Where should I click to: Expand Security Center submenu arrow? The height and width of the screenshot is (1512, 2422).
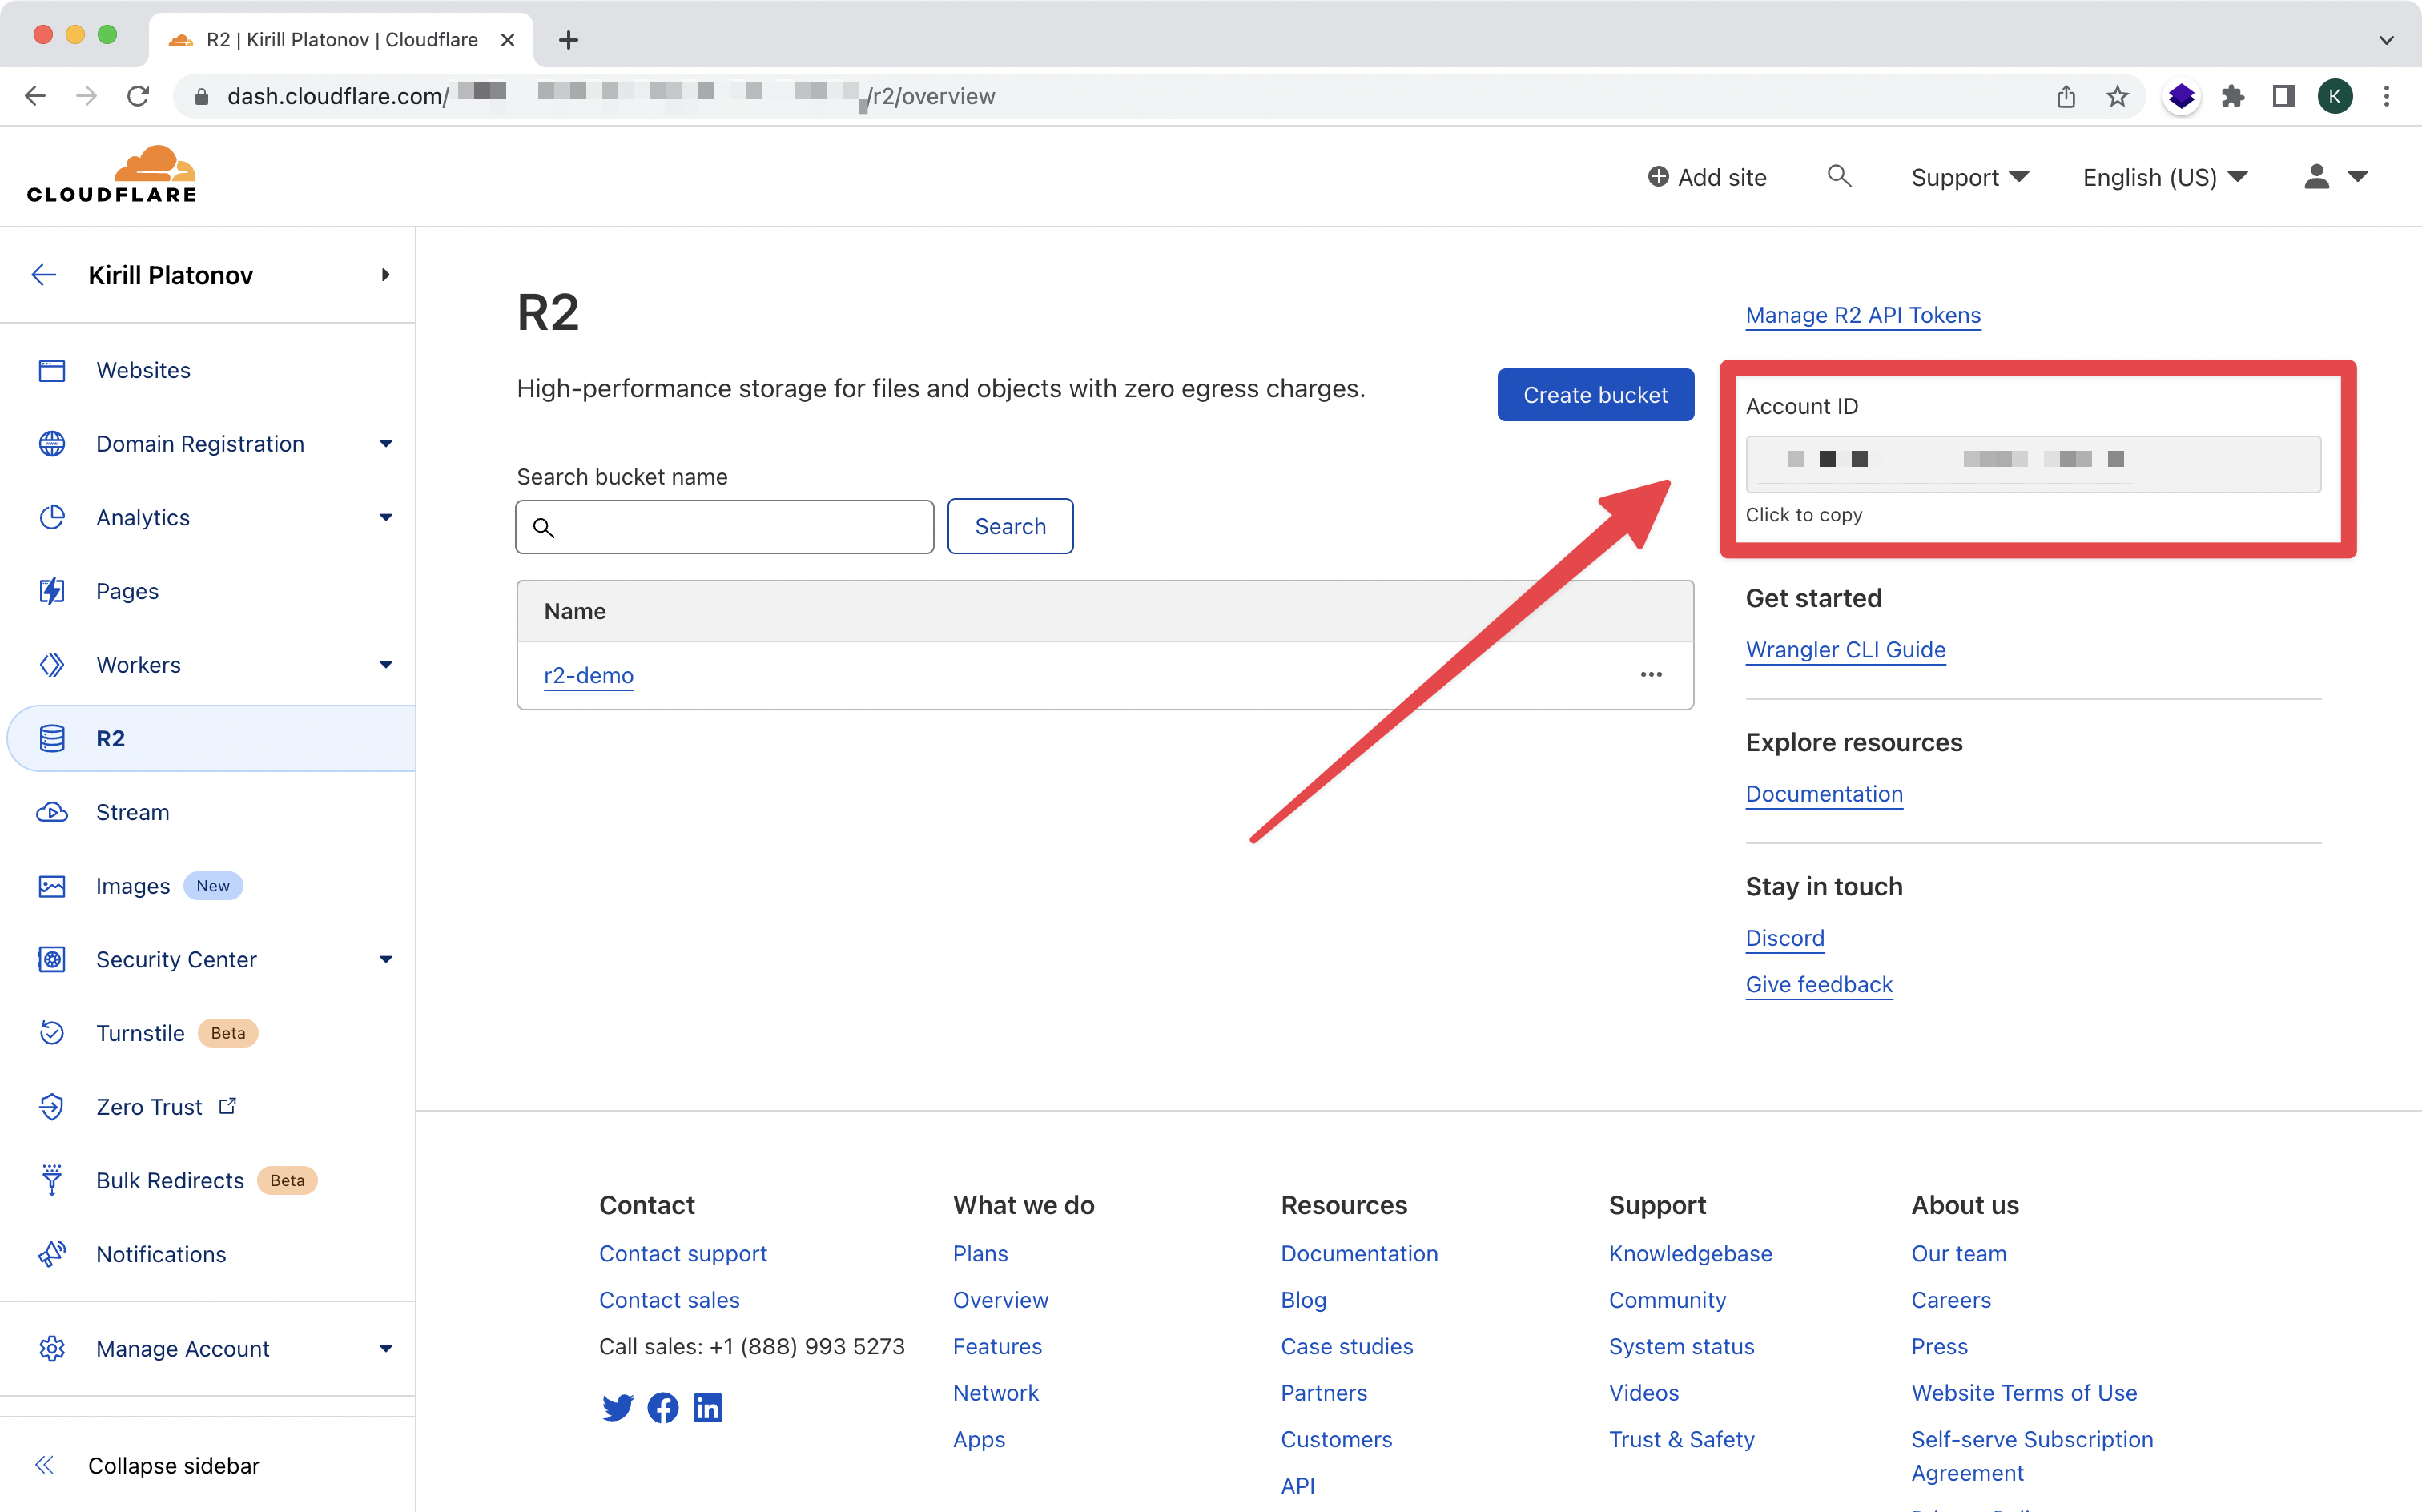[386, 959]
